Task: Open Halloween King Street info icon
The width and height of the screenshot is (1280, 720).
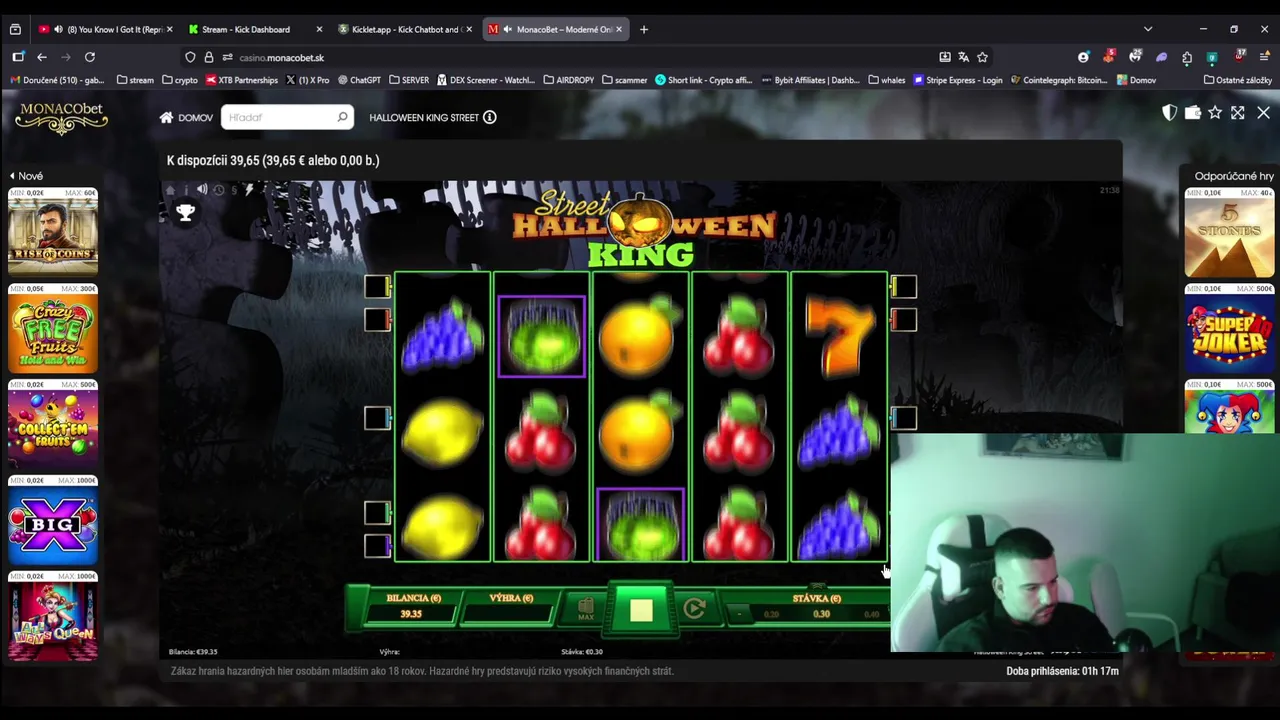Action: 490,117
